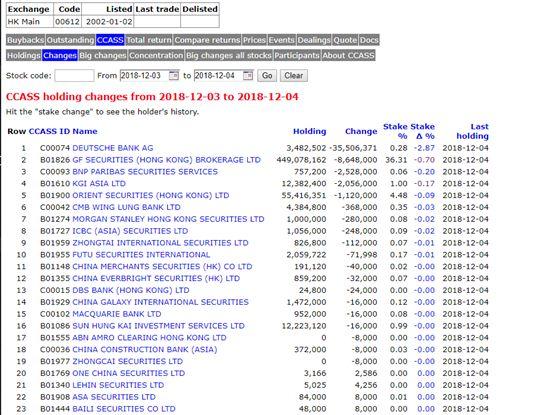Select the Total return tab

[149, 40]
